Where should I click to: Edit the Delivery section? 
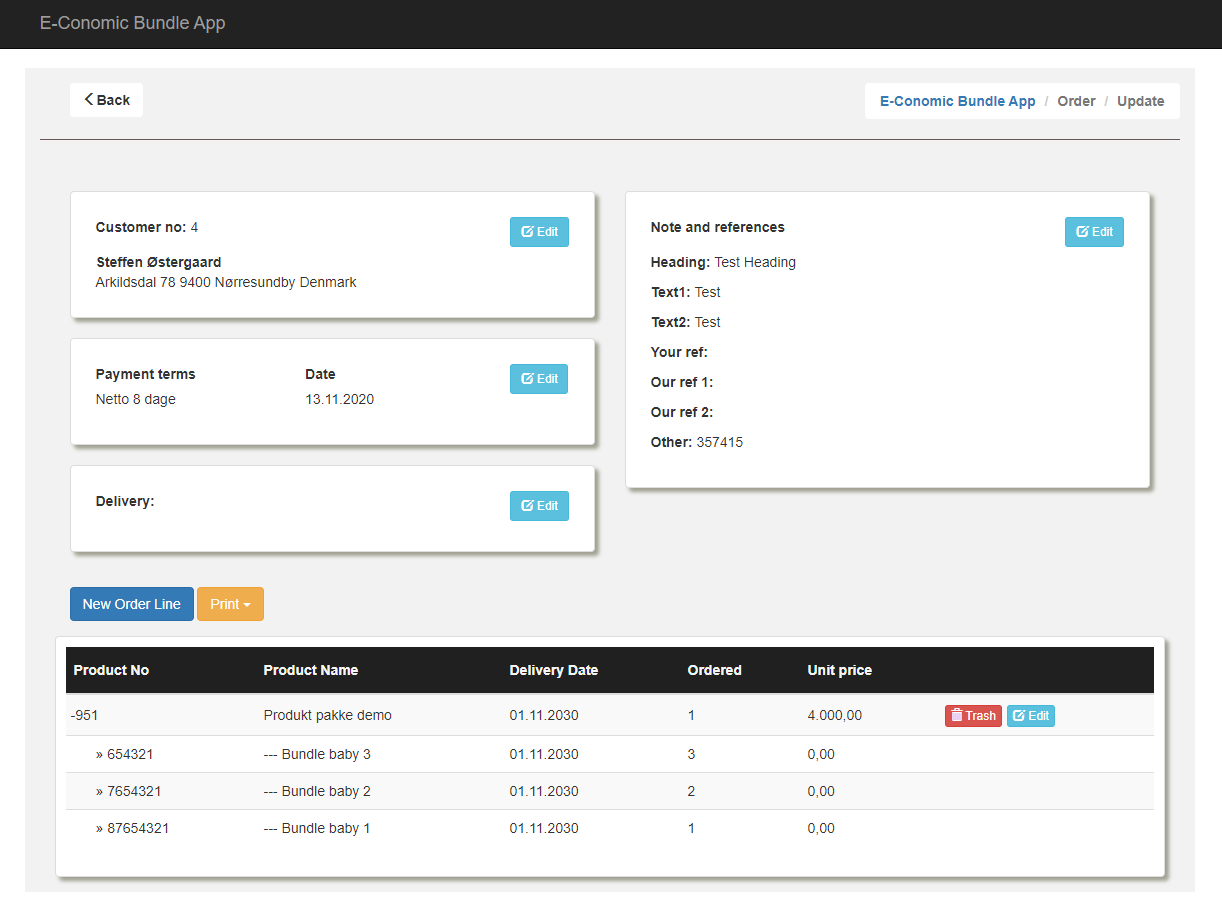[539, 506]
